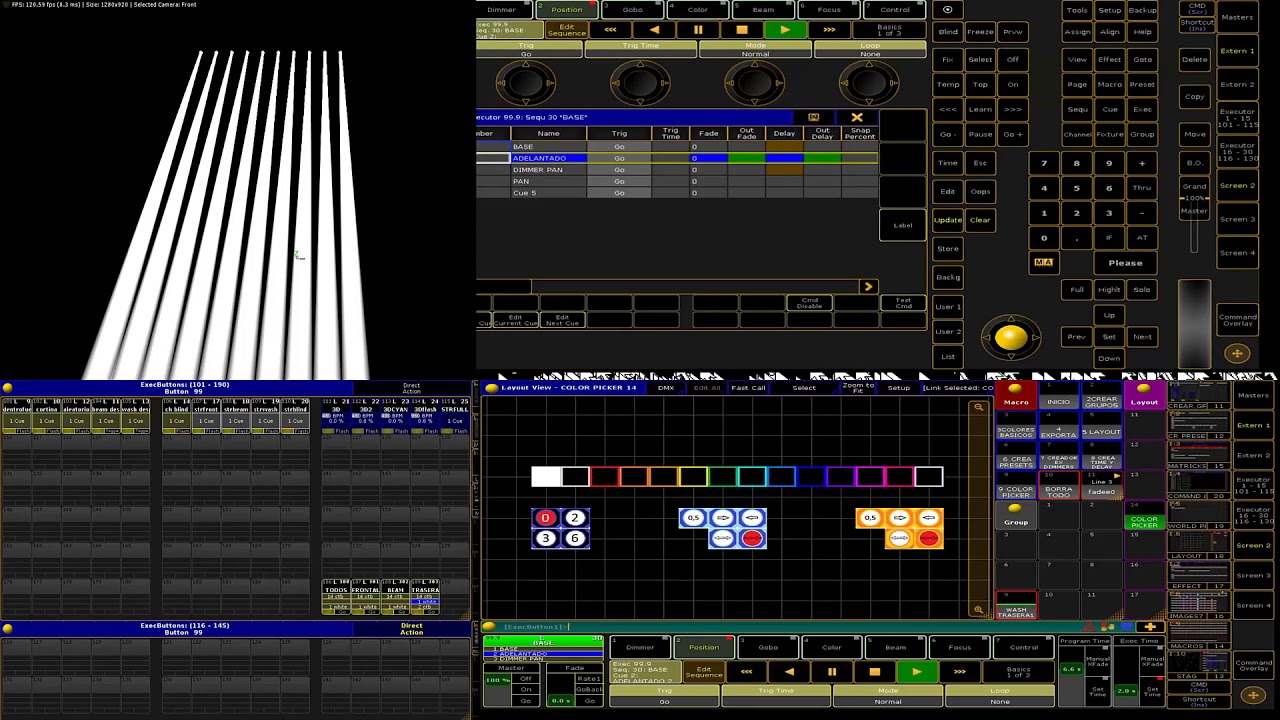Zoom in using upper layout magnifier icon

click(x=978, y=407)
